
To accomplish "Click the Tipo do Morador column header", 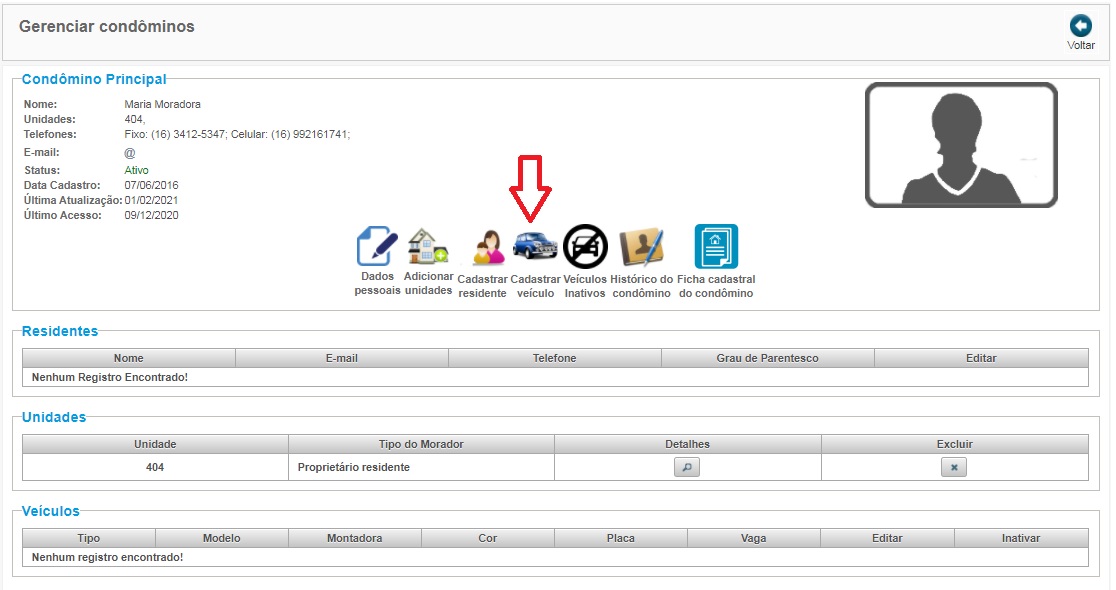I will [421, 444].
